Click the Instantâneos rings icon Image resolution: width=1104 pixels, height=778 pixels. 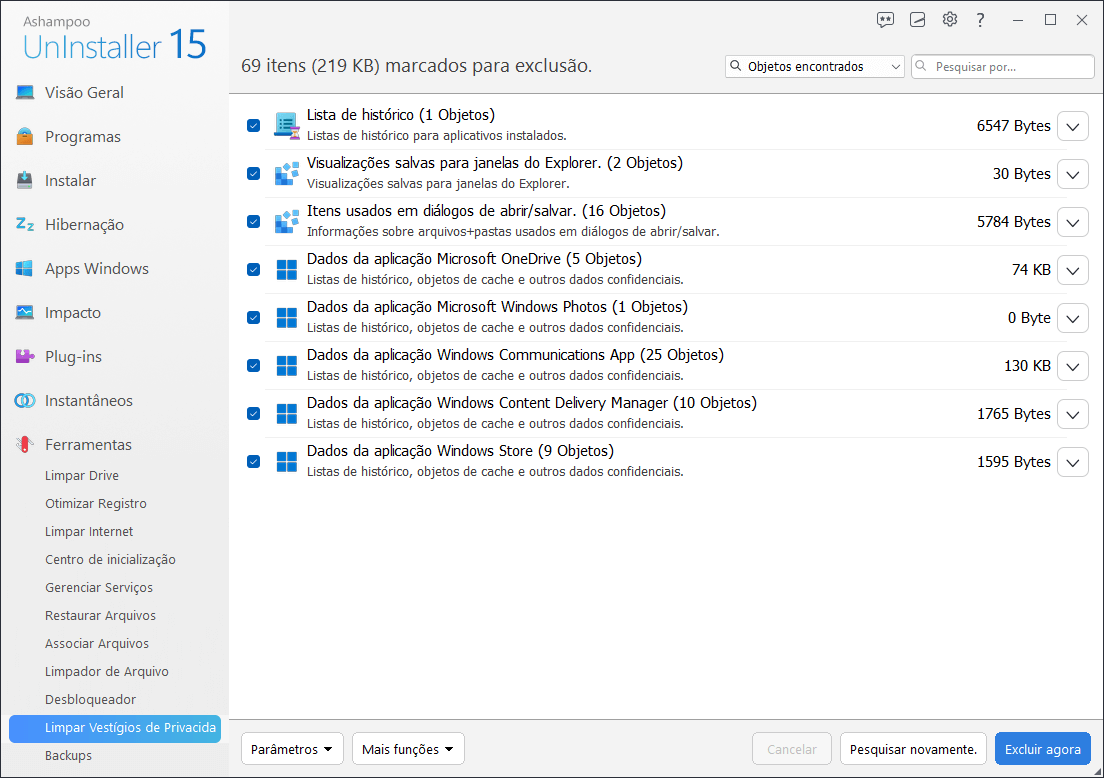tap(25, 400)
